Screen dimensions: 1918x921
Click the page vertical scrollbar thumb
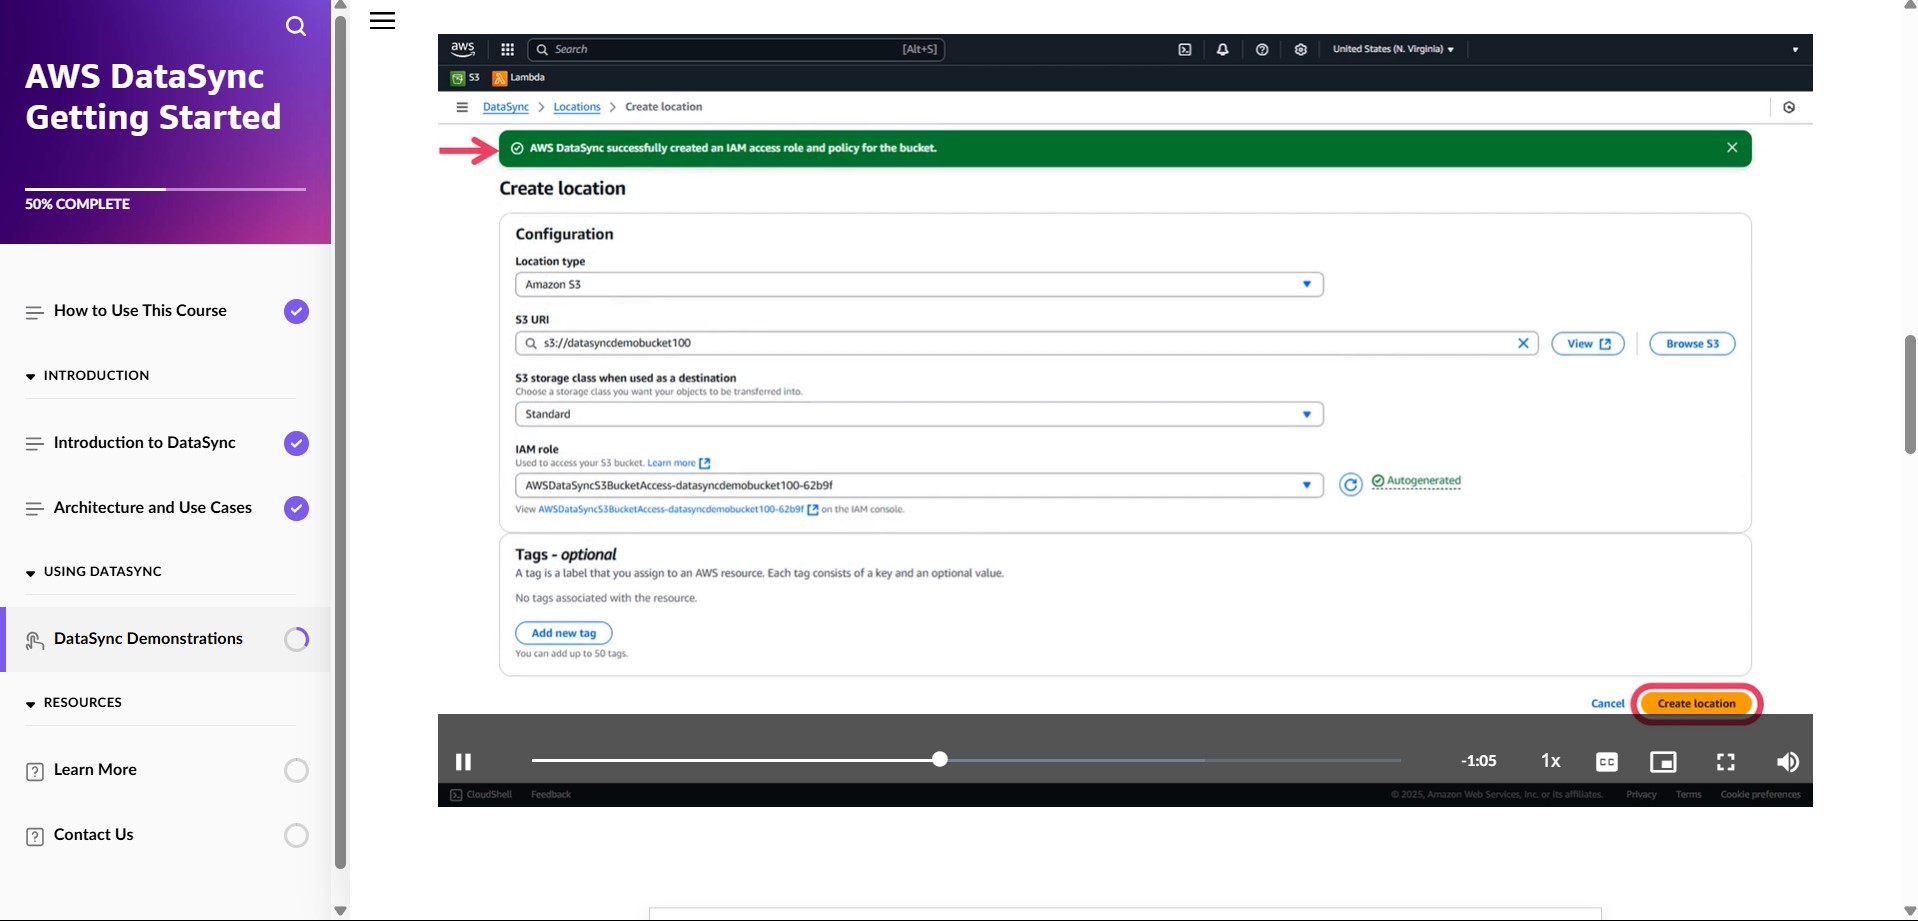(1910, 394)
